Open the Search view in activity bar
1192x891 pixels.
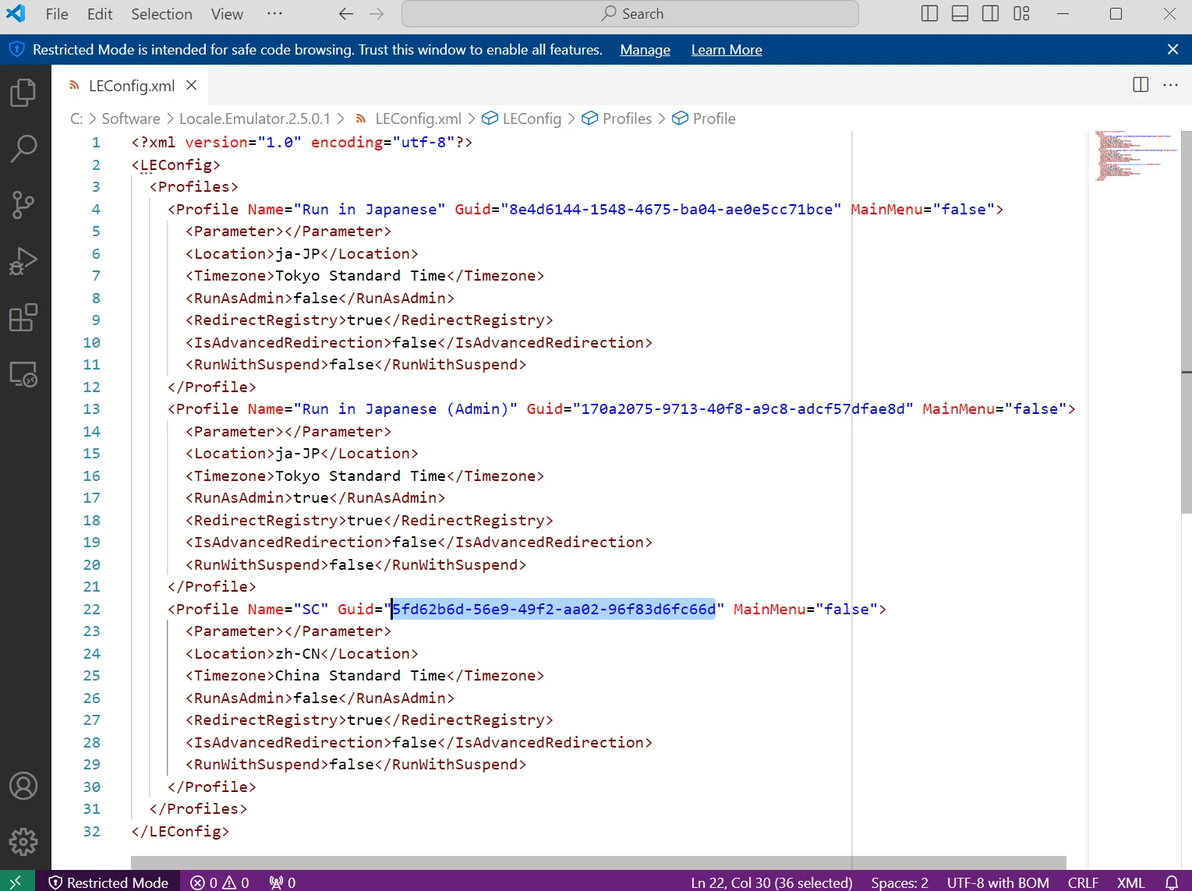click(x=23, y=149)
